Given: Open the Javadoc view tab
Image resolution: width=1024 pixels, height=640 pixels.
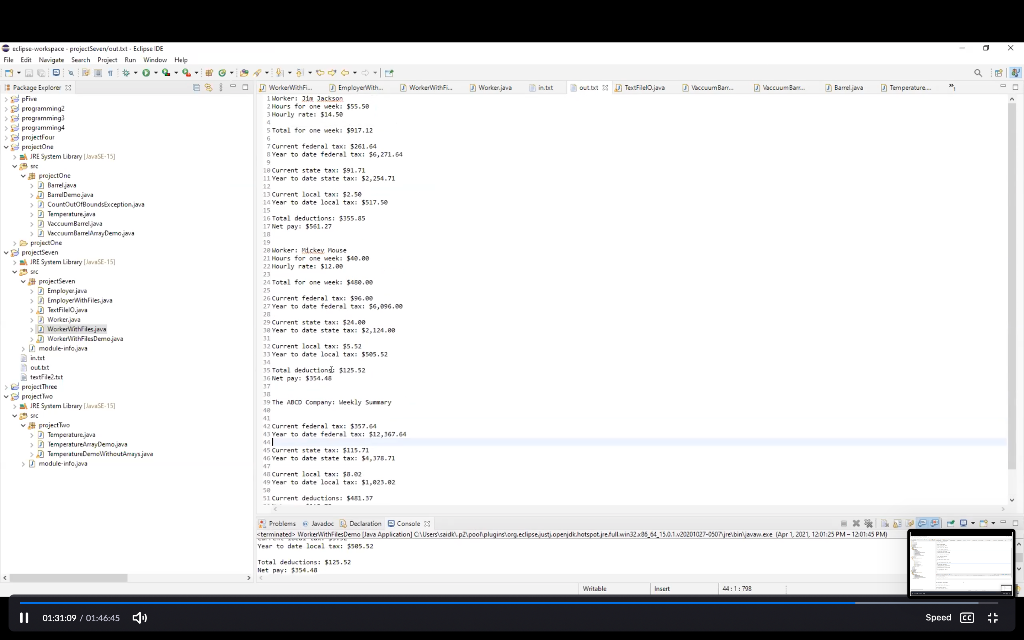Looking at the screenshot, I should point(318,524).
